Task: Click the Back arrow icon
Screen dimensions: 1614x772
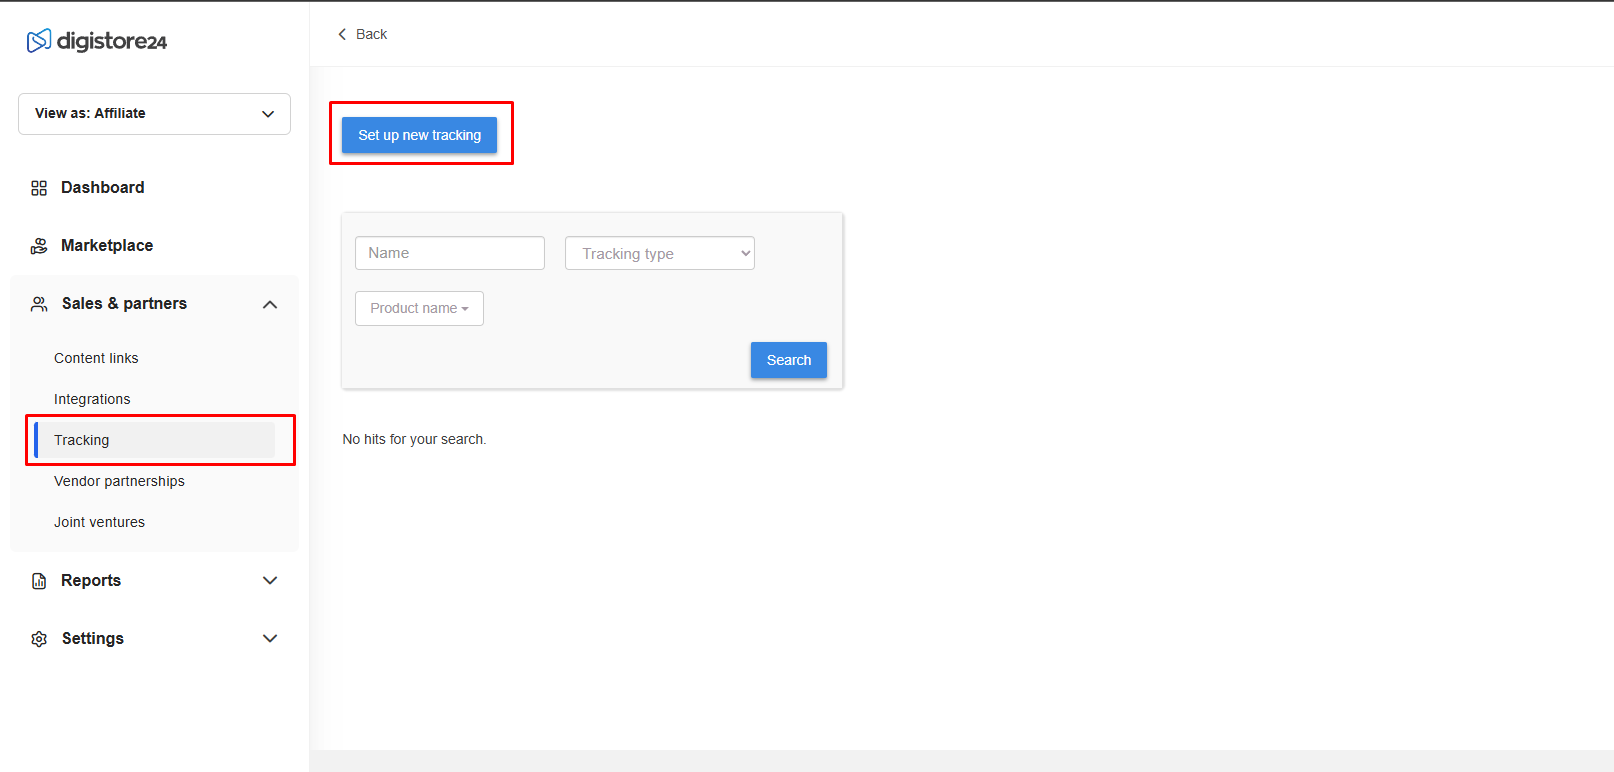Action: (342, 34)
